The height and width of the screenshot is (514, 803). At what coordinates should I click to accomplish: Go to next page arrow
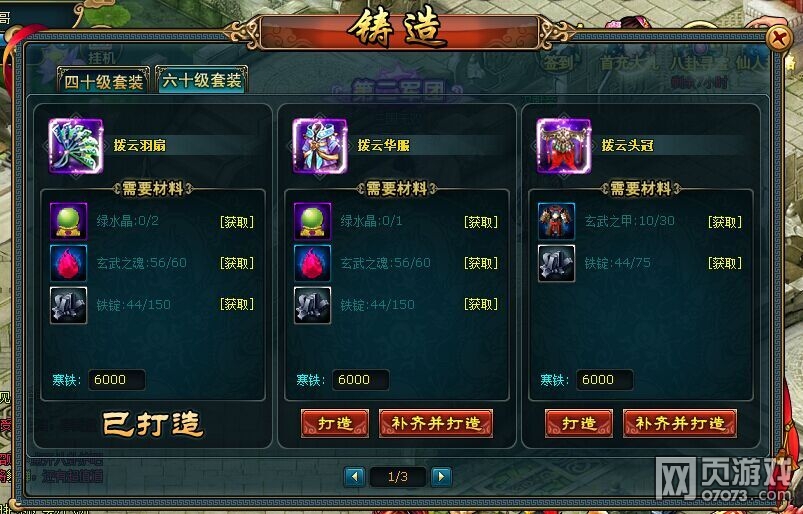tap(441, 477)
